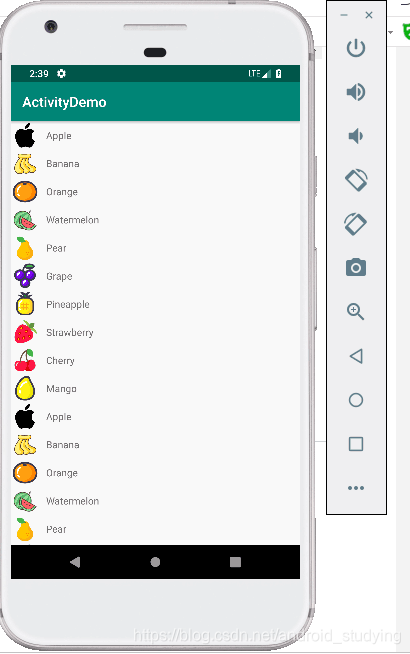Tap the Android recents navigation button
The width and height of the screenshot is (410, 654).
(235, 562)
